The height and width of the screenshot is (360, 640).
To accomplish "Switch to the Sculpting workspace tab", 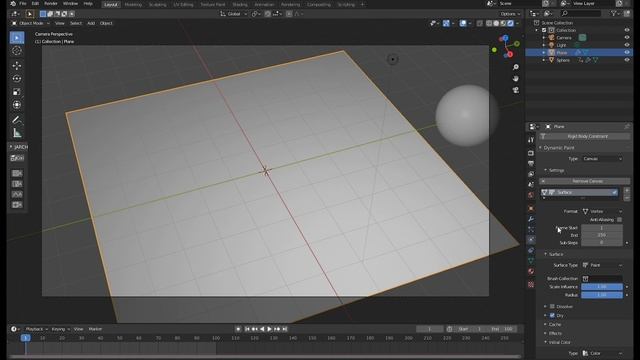I will [x=158, y=4].
